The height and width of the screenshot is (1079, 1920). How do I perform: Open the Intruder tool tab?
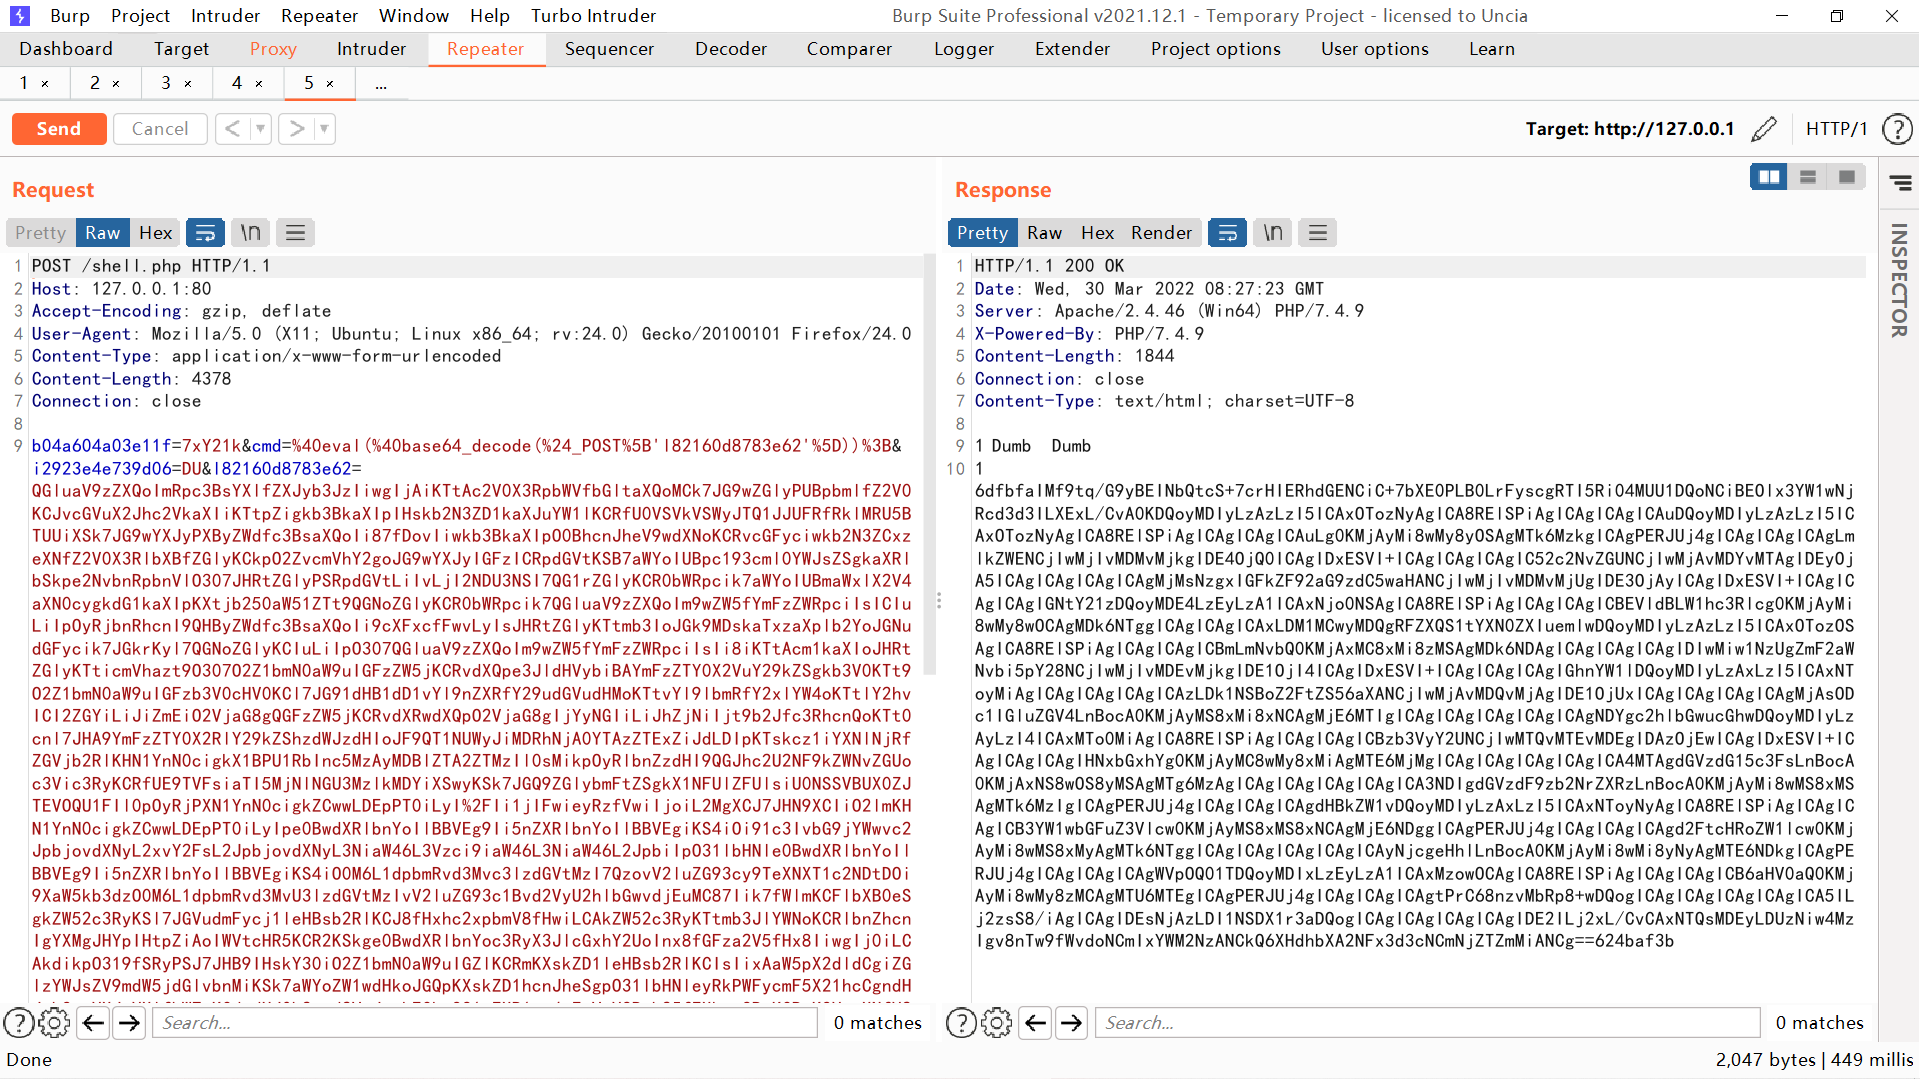tap(371, 49)
